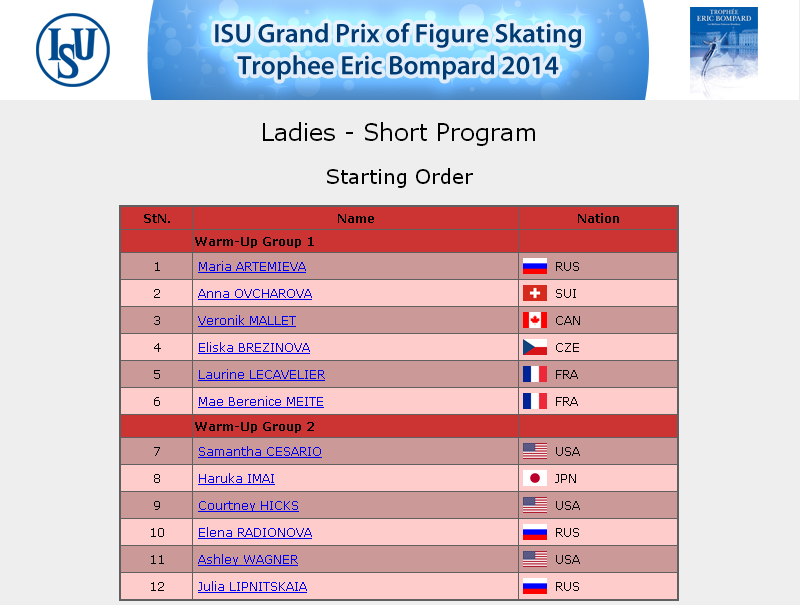Open Eliska BREZINOVA's biography link

tap(254, 347)
